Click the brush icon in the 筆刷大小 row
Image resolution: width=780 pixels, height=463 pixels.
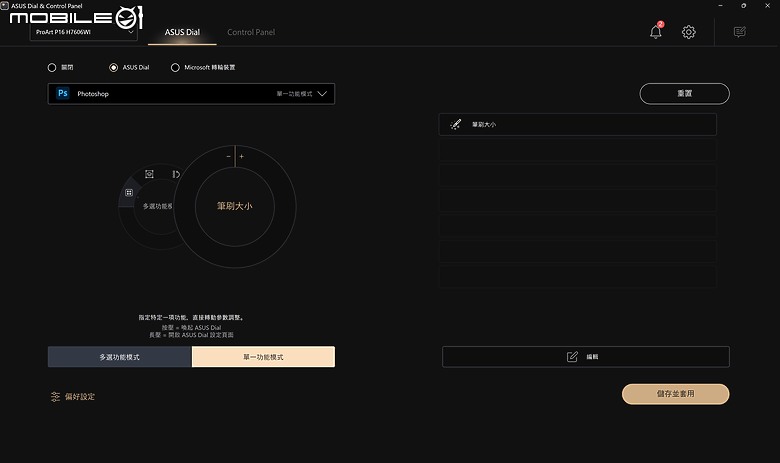pyautogui.click(x=455, y=124)
